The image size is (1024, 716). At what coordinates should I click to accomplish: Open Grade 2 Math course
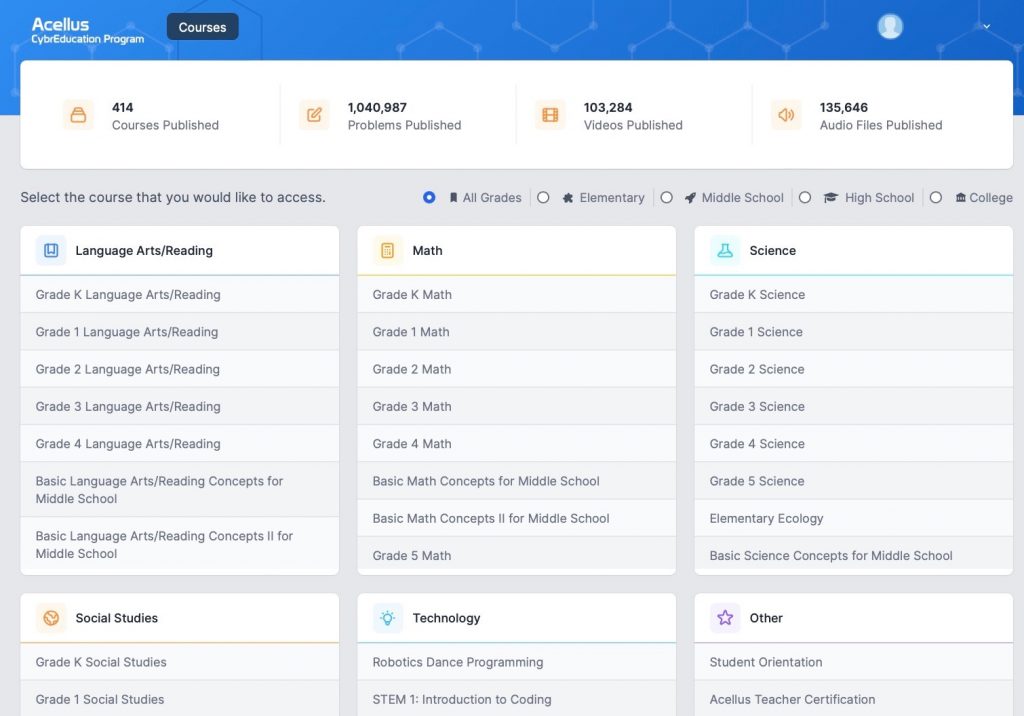pos(517,369)
